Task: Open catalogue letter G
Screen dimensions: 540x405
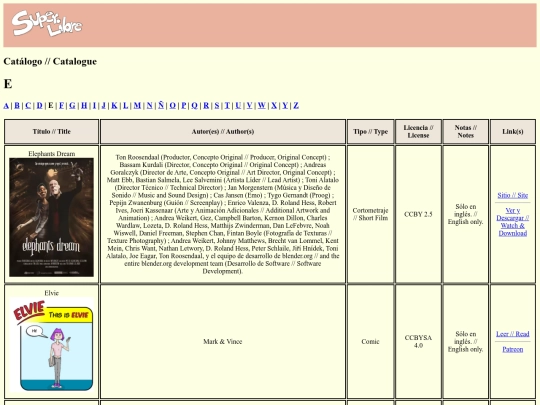Action: click(72, 105)
